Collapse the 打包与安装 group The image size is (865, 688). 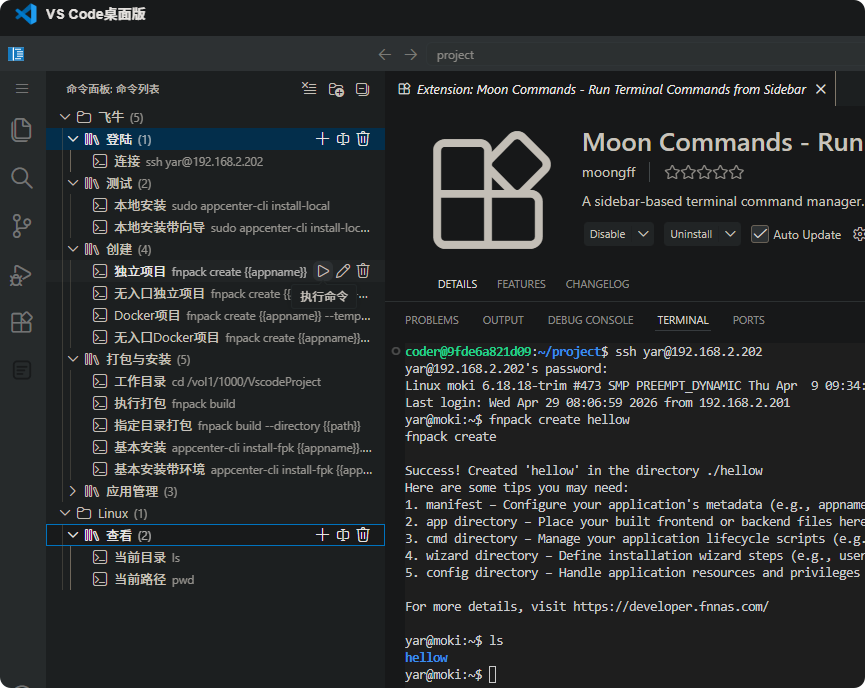[x=73, y=359]
